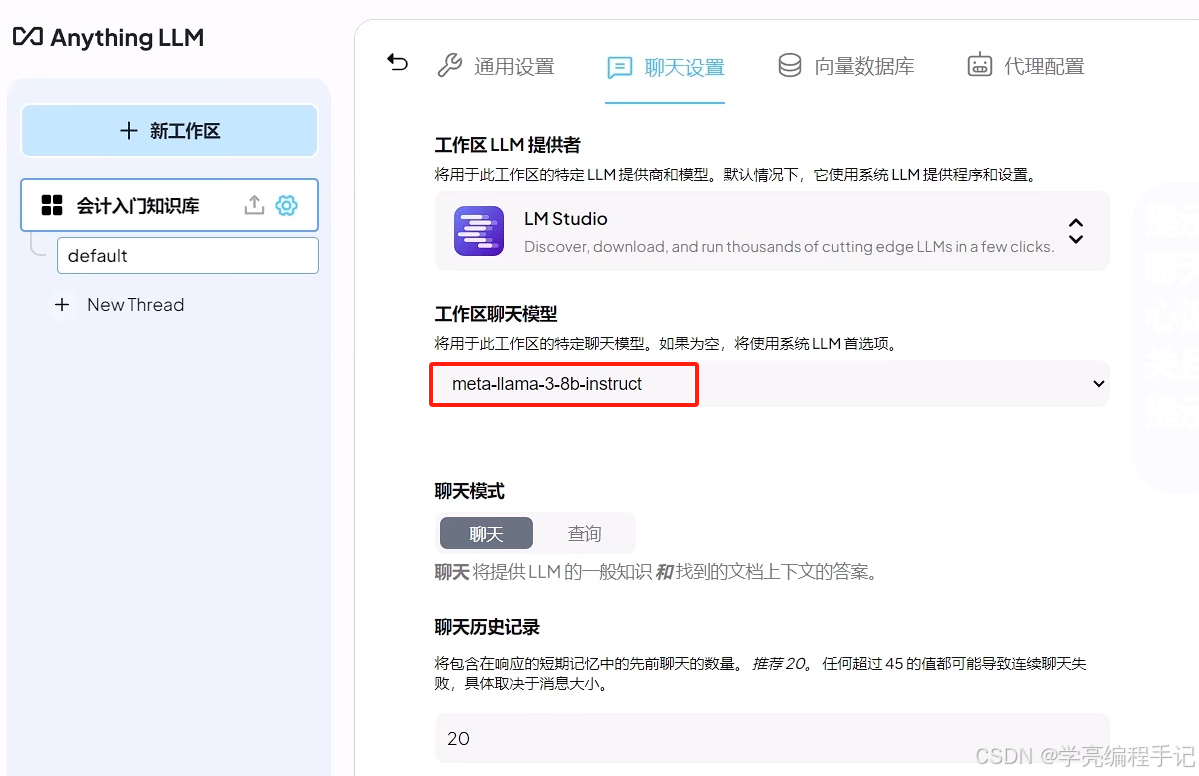Select the default thread
Screen dimensions: 1199x776
[188, 255]
